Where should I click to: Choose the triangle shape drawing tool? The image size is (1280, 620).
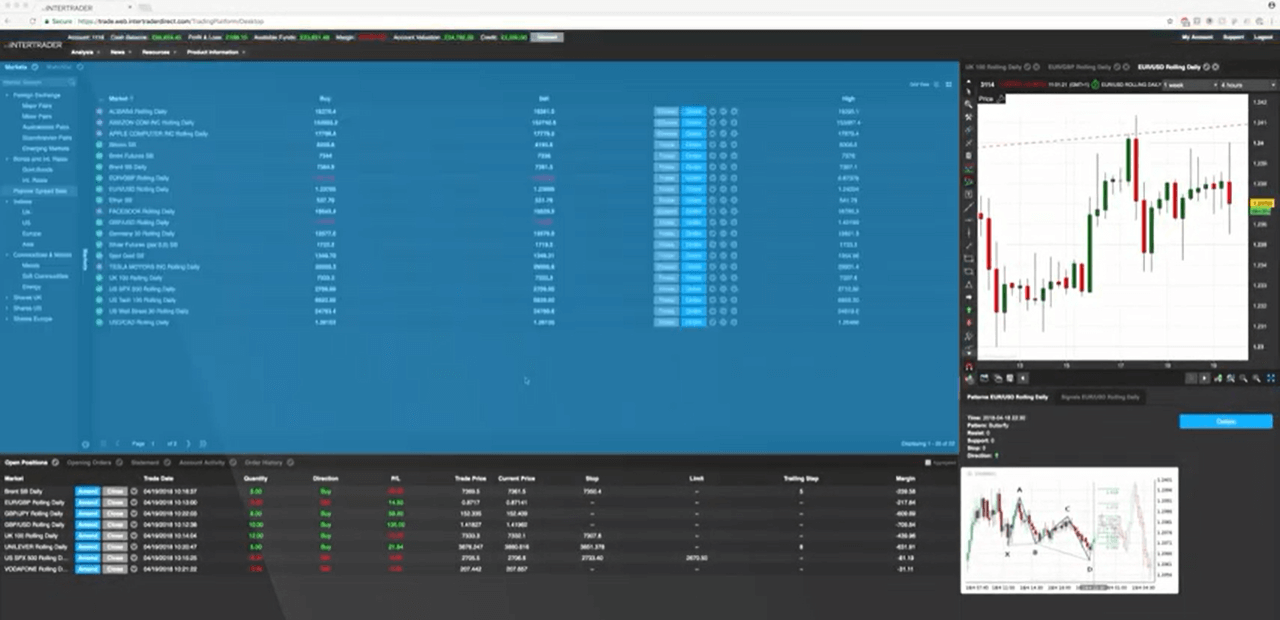pos(968,284)
